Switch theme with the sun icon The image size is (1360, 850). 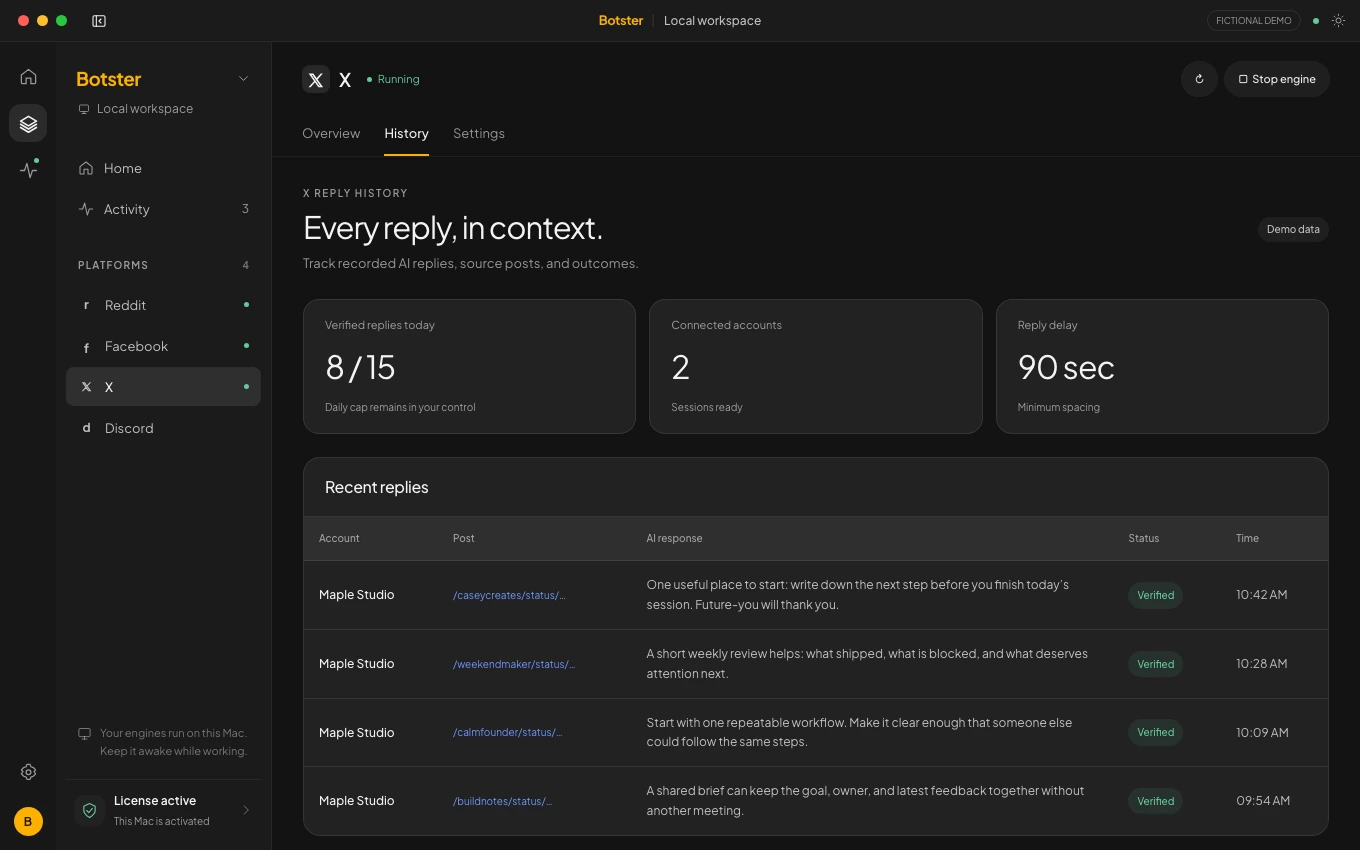pos(1338,20)
